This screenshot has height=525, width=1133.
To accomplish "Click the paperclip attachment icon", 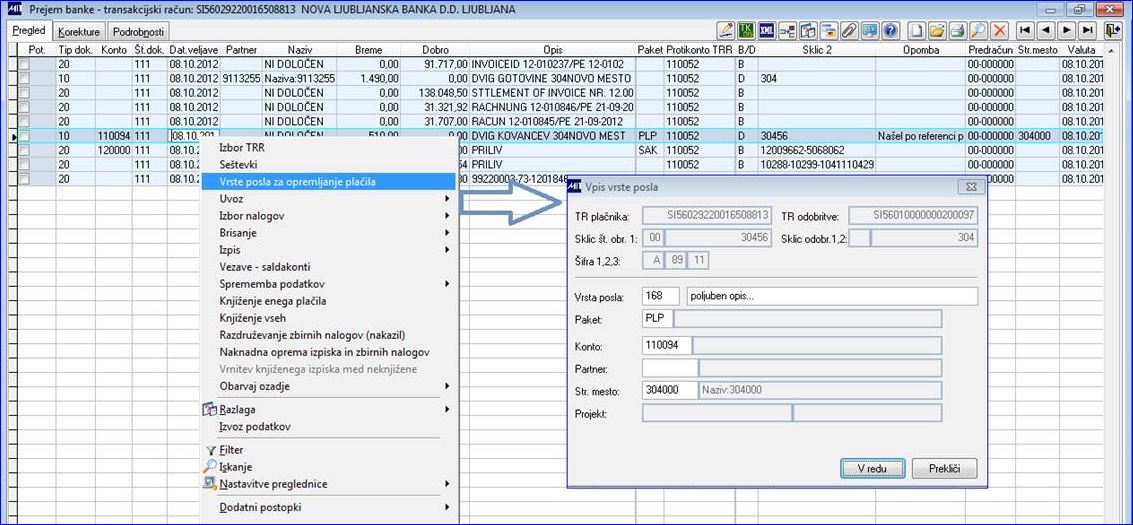I will tap(850, 30).
